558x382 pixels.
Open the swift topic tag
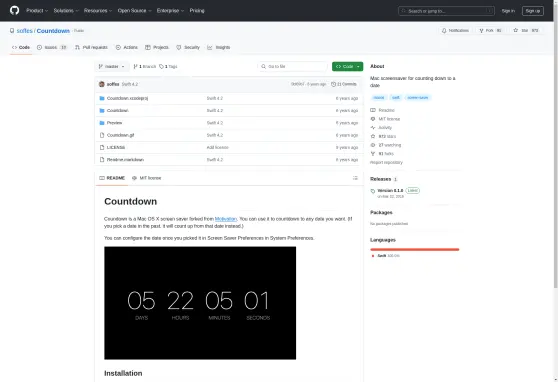[x=396, y=98]
